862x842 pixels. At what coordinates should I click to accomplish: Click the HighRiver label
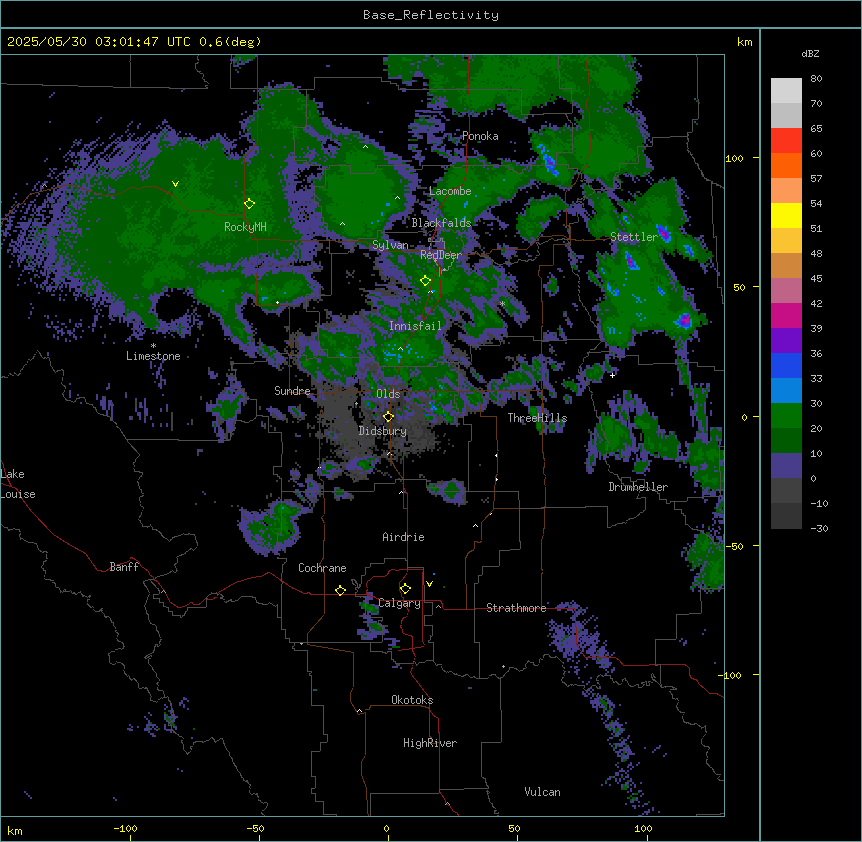[x=430, y=743]
